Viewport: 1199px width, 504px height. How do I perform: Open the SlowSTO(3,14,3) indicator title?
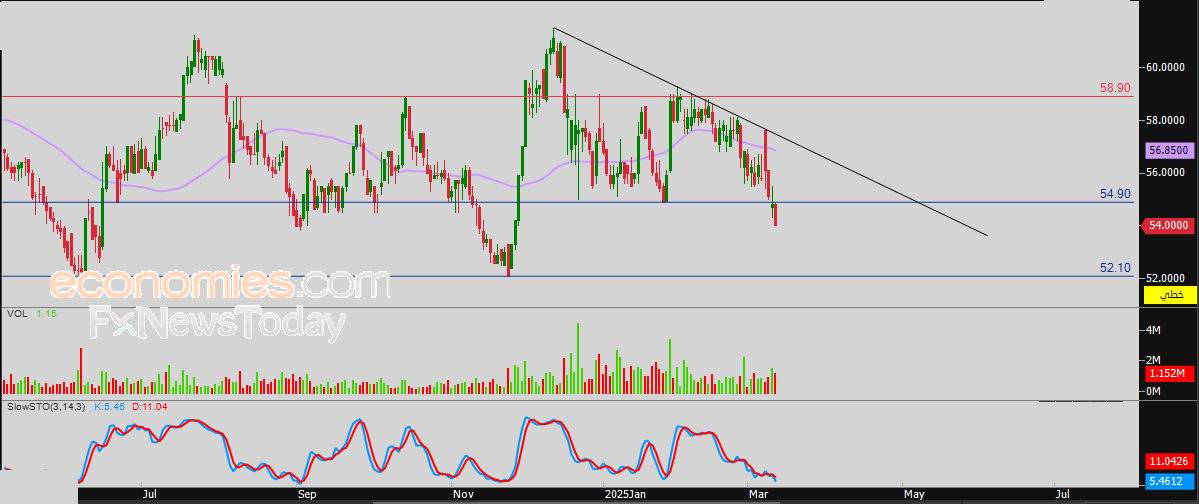pos(46,408)
